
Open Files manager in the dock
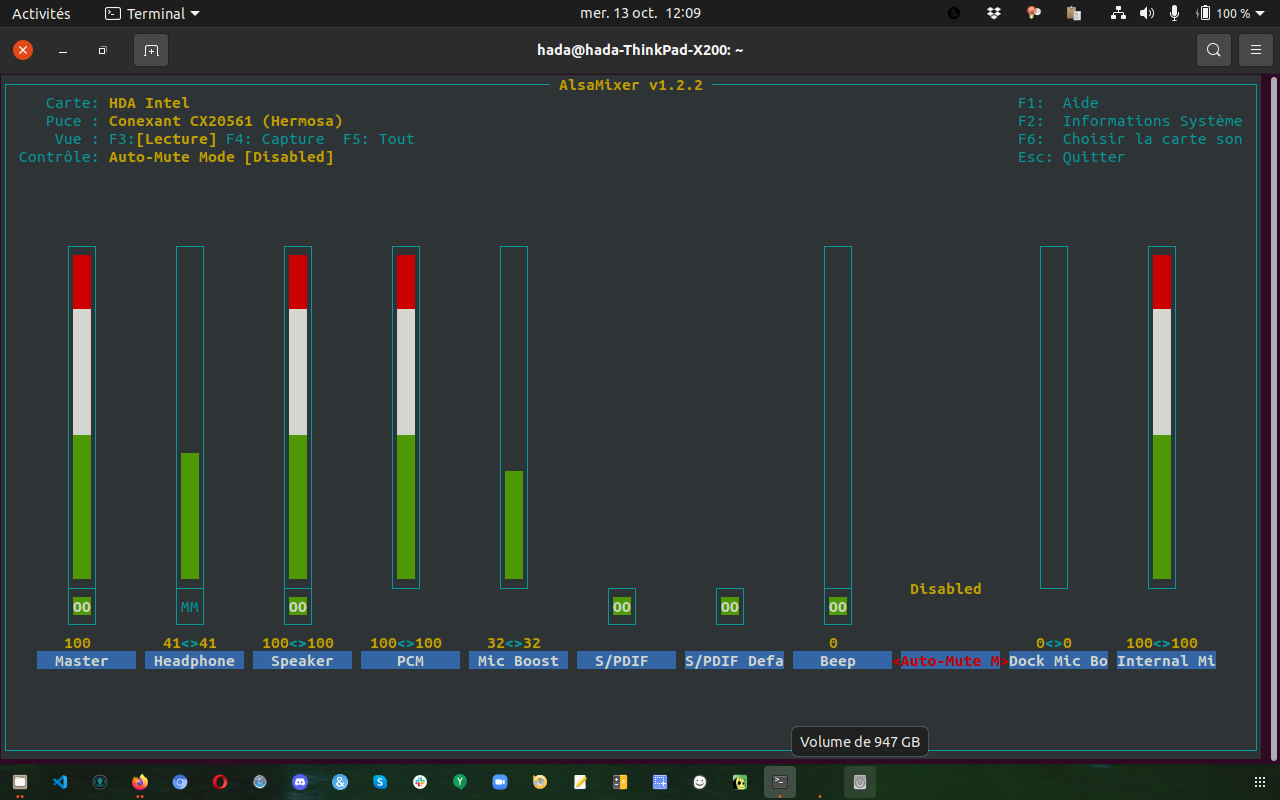coord(20,782)
